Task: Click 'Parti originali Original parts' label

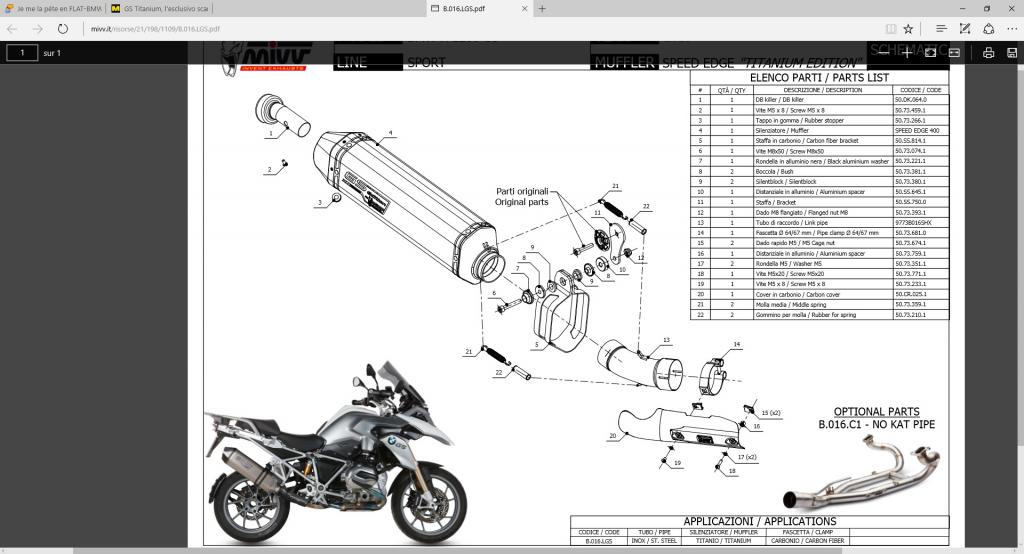Action: pyautogui.click(x=522, y=197)
